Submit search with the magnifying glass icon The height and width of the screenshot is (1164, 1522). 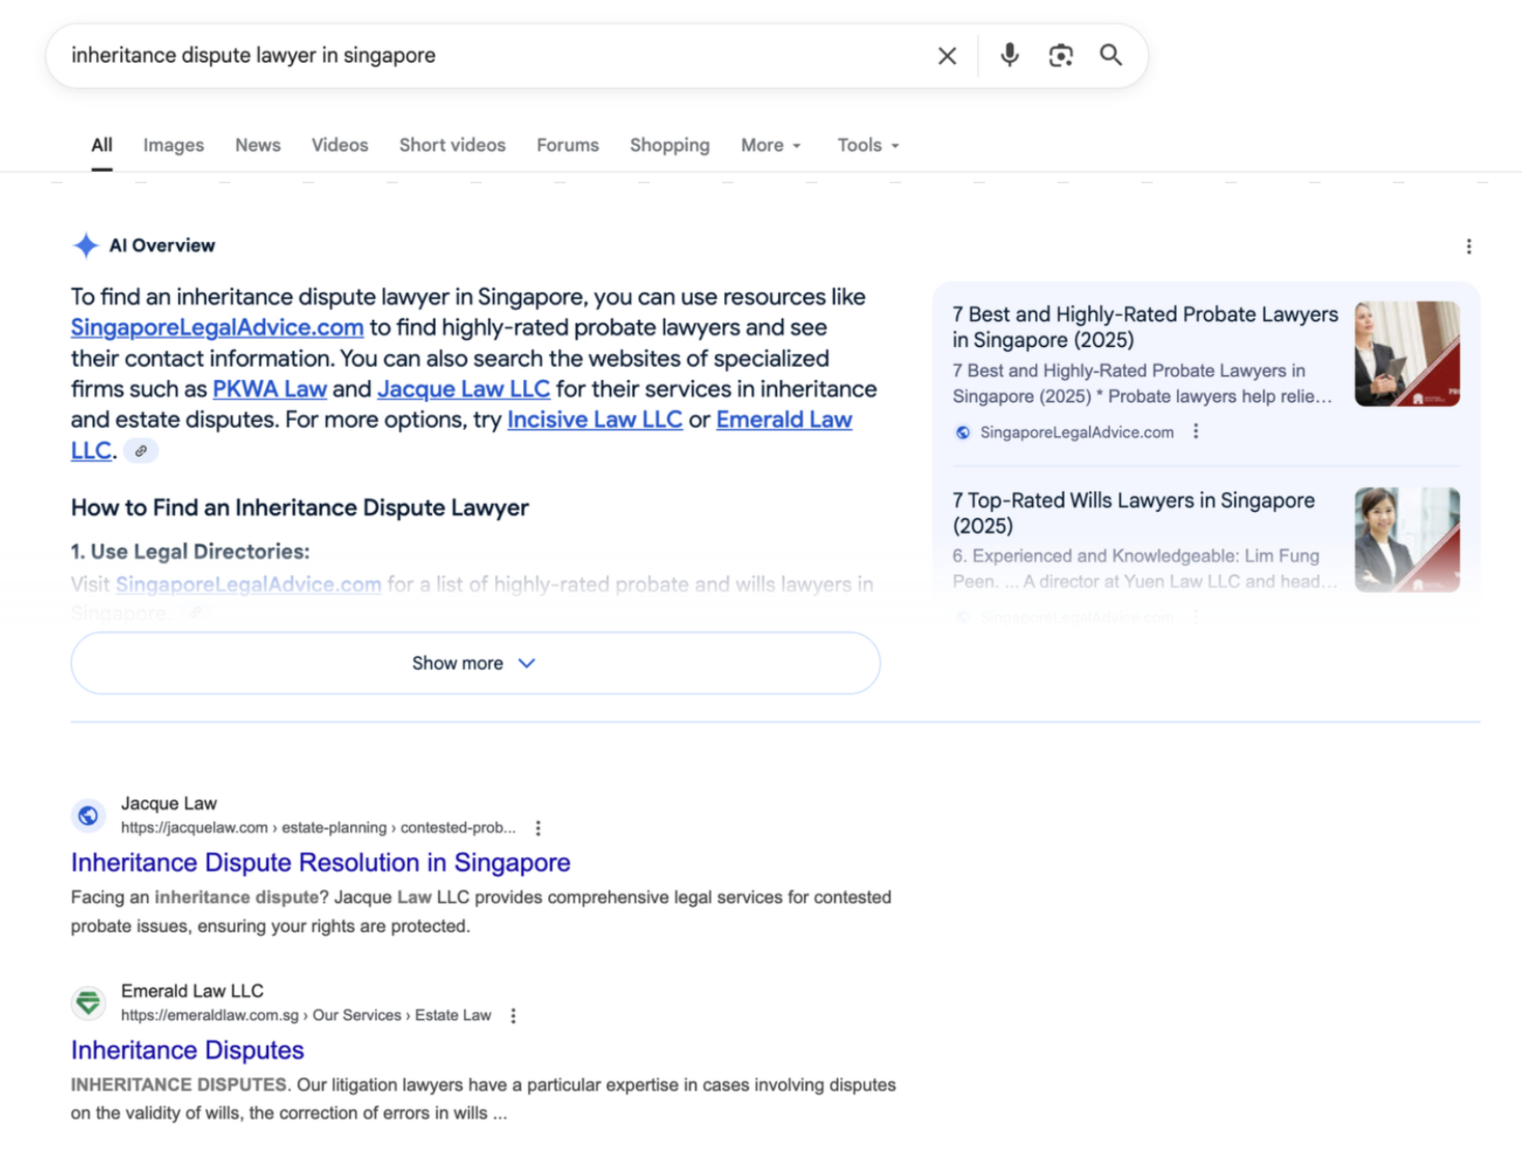point(1110,55)
